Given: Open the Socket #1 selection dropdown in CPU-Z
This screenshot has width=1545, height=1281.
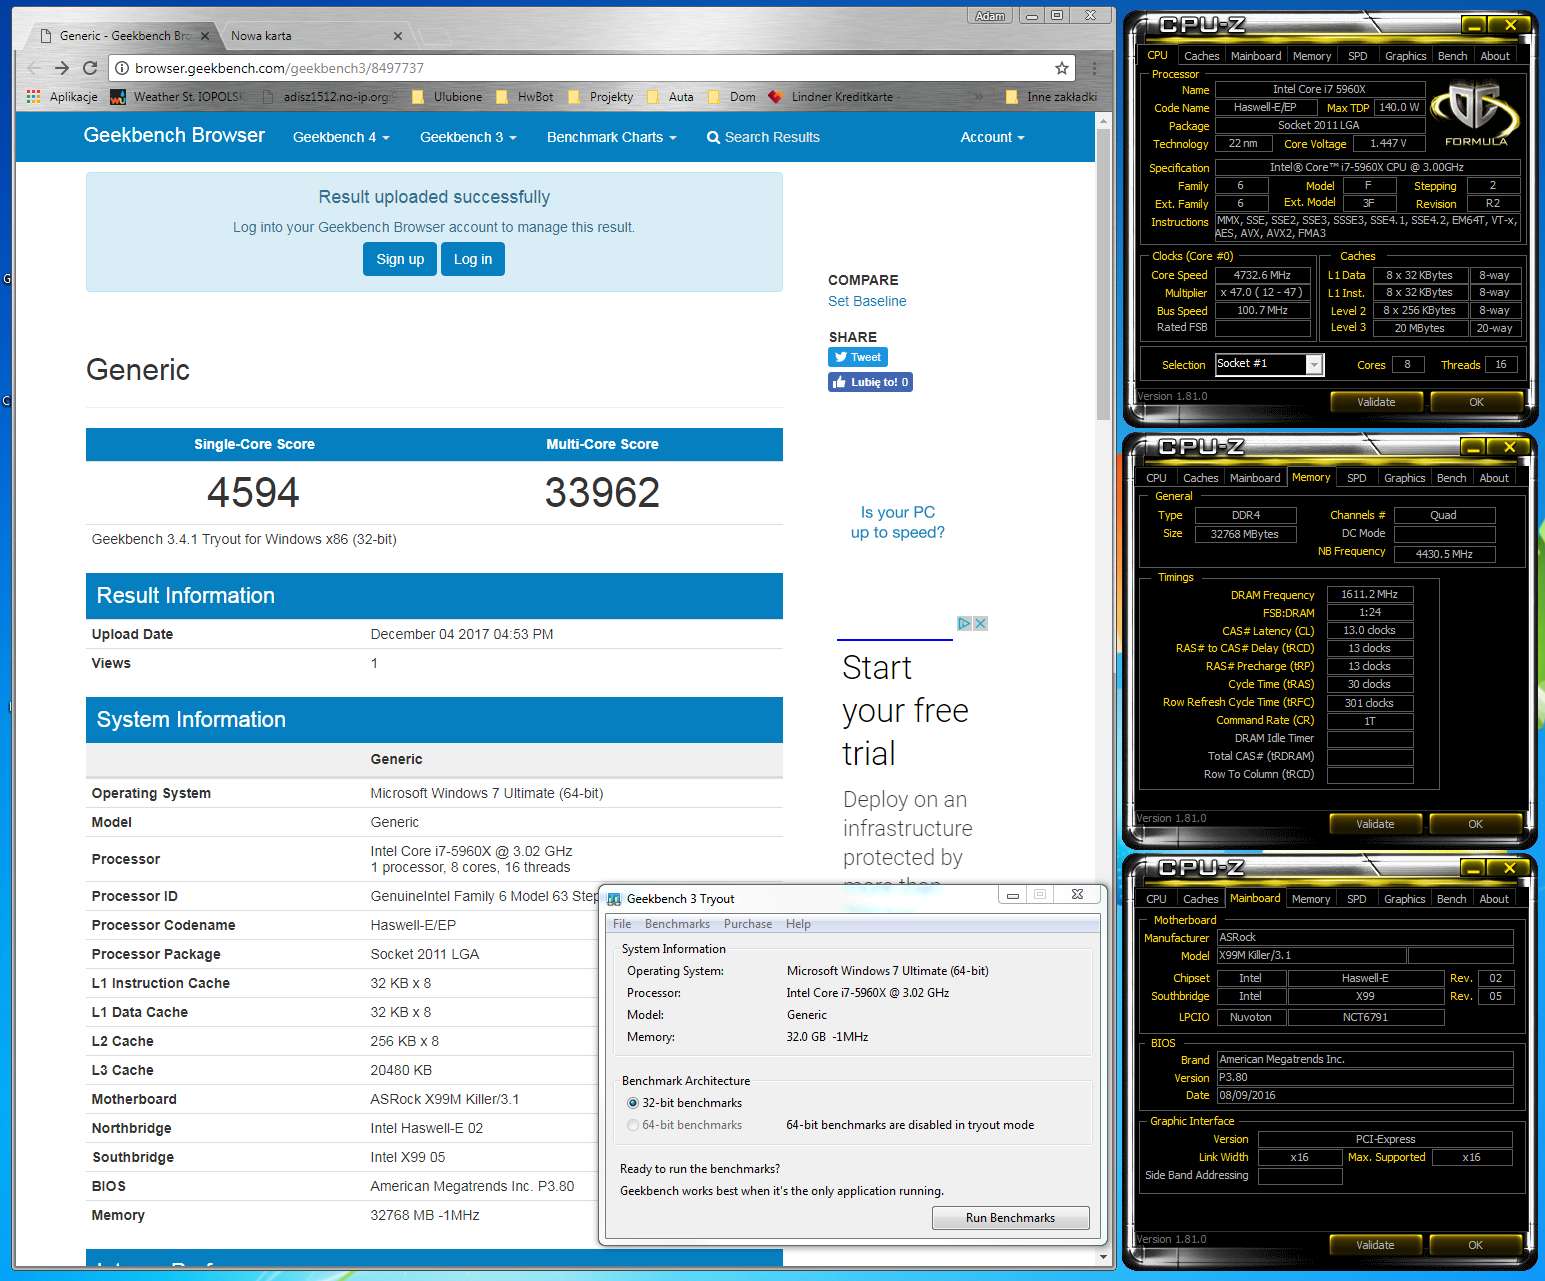Looking at the screenshot, I should point(1315,365).
